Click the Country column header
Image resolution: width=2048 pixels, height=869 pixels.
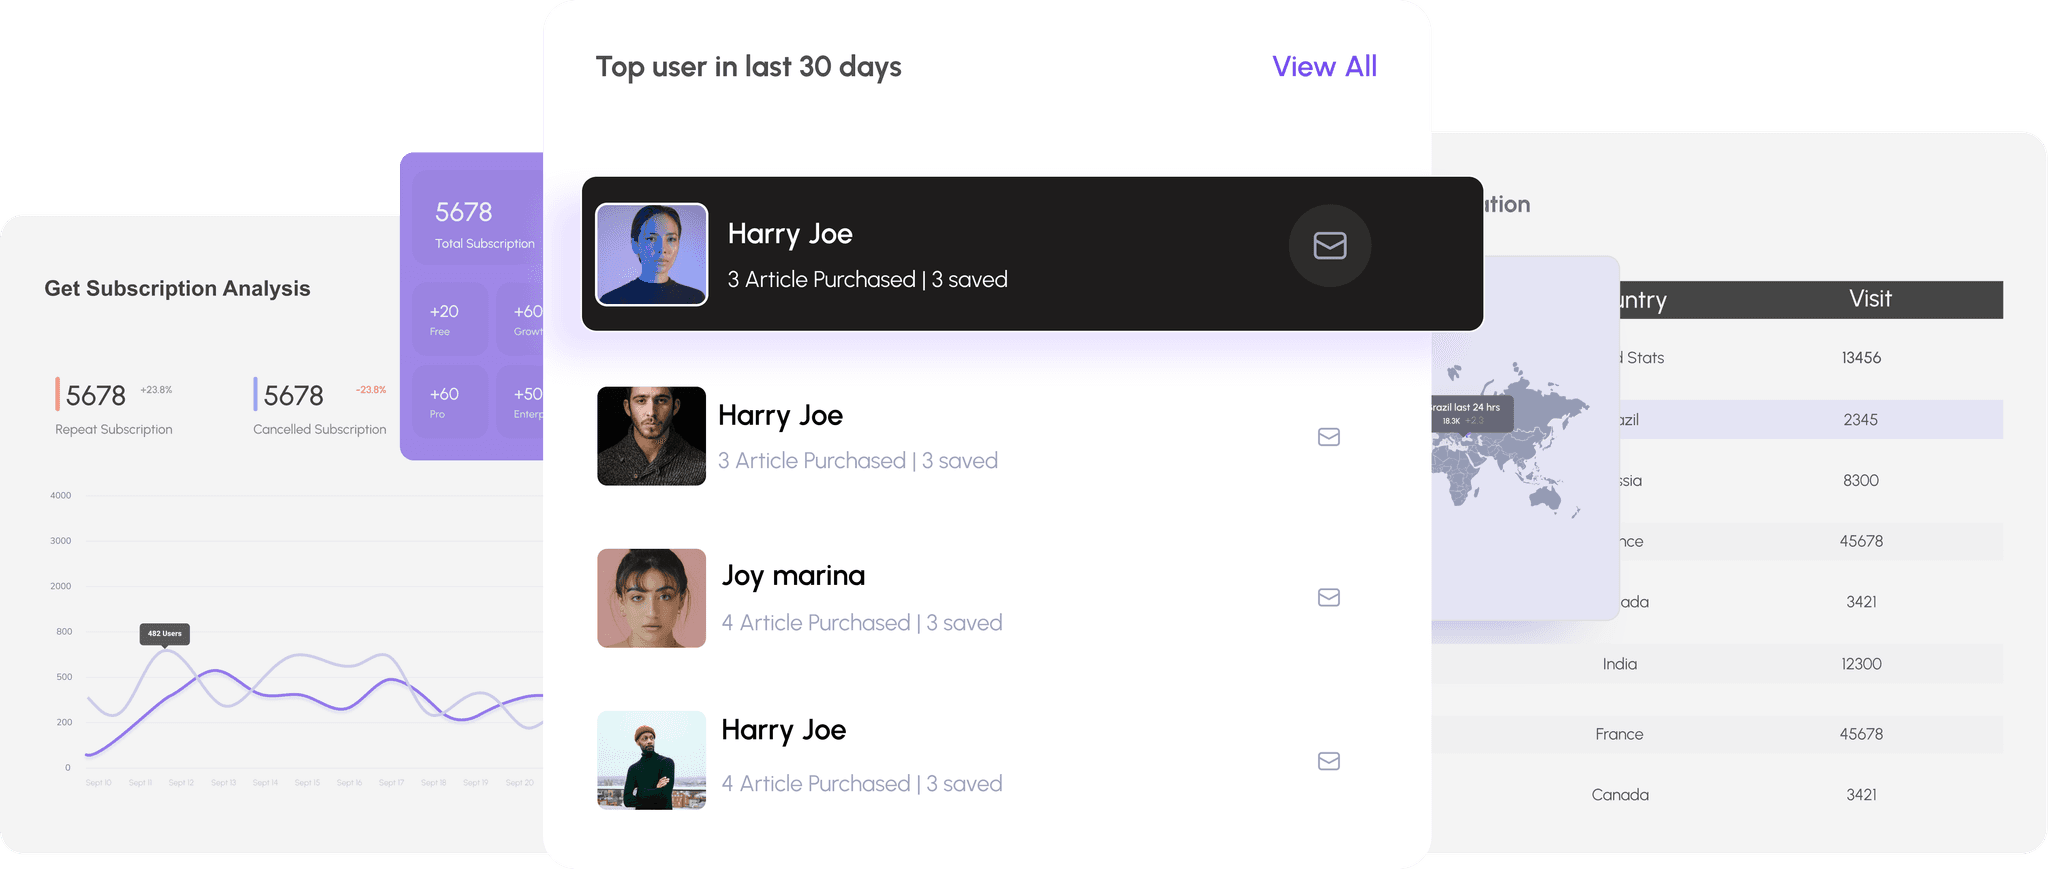[x=1640, y=300]
